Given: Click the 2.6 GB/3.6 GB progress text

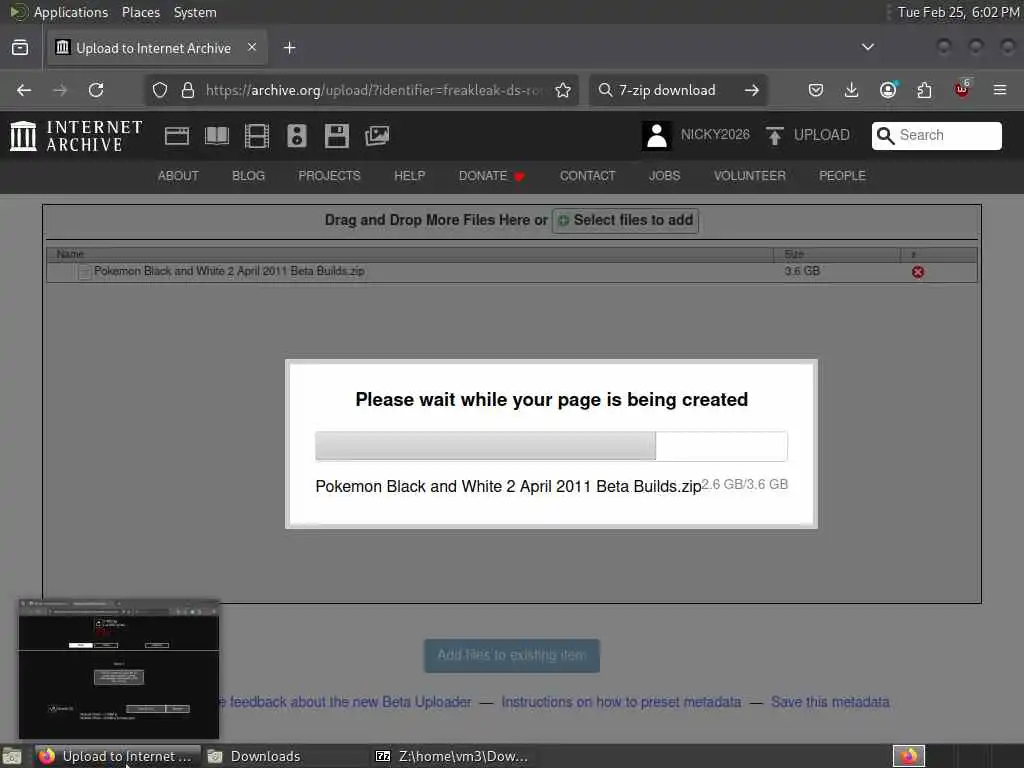Looking at the screenshot, I should click(x=744, y=485).
